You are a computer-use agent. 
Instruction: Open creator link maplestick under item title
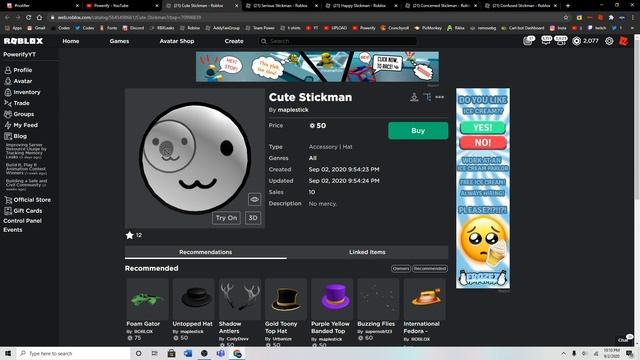(x=293, y=110)
